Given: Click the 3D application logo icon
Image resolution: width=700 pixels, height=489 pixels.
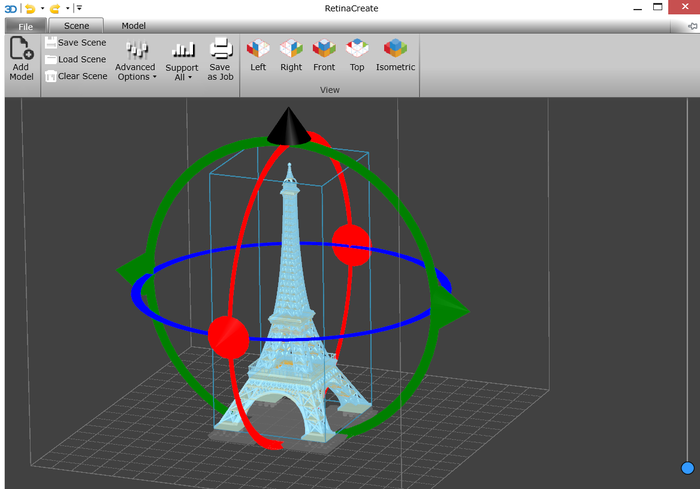Looking at the screenshot, I should point(11,8).
